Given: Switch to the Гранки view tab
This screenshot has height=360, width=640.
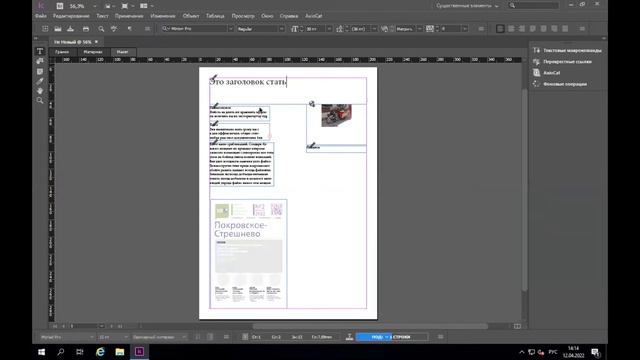Looking at the screenshot, I should click(x=62, y=52).
